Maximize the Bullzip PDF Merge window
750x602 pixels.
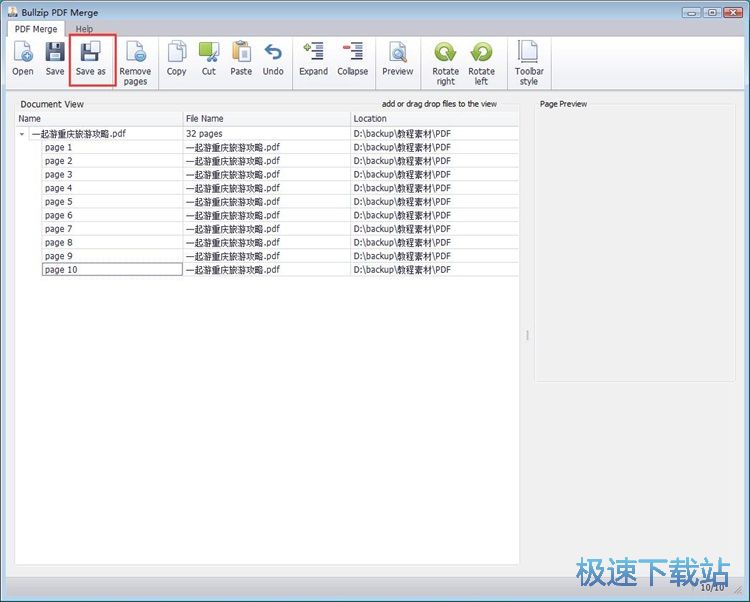712,12
